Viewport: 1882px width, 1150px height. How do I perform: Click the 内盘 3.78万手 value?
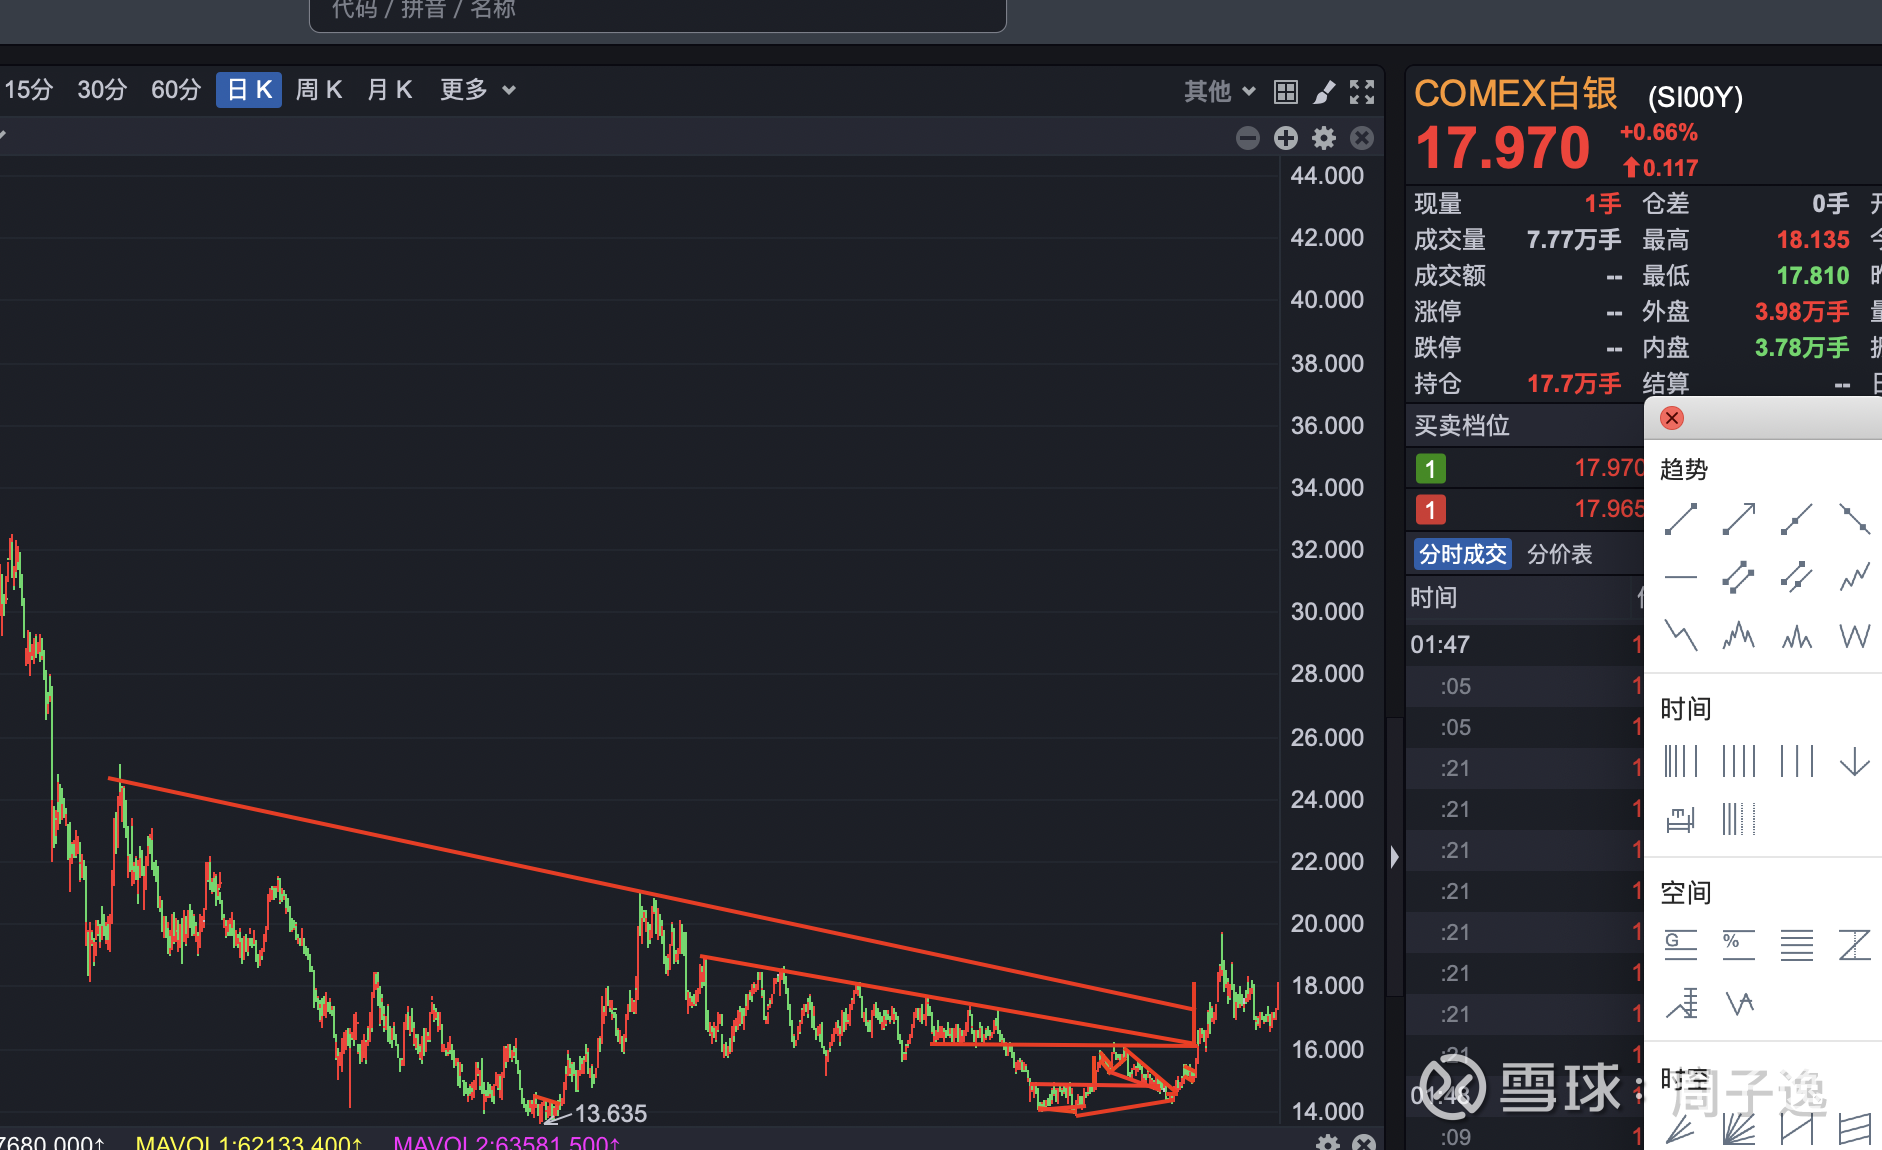pos(1802,347)
